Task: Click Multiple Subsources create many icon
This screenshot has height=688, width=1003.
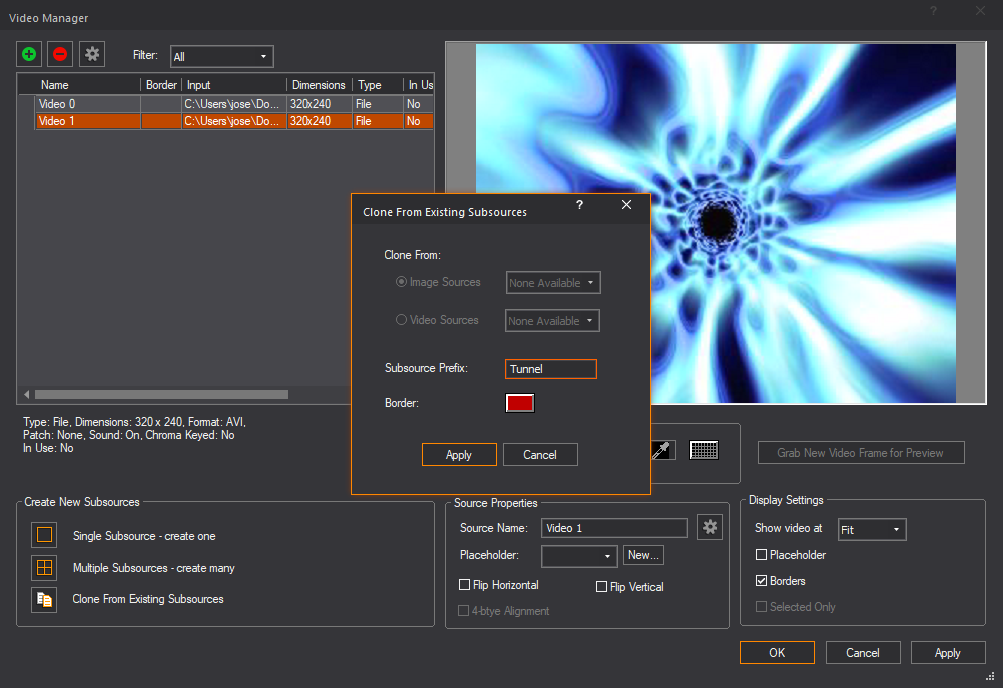Action: pyautogui.click(x=44, y=567)
